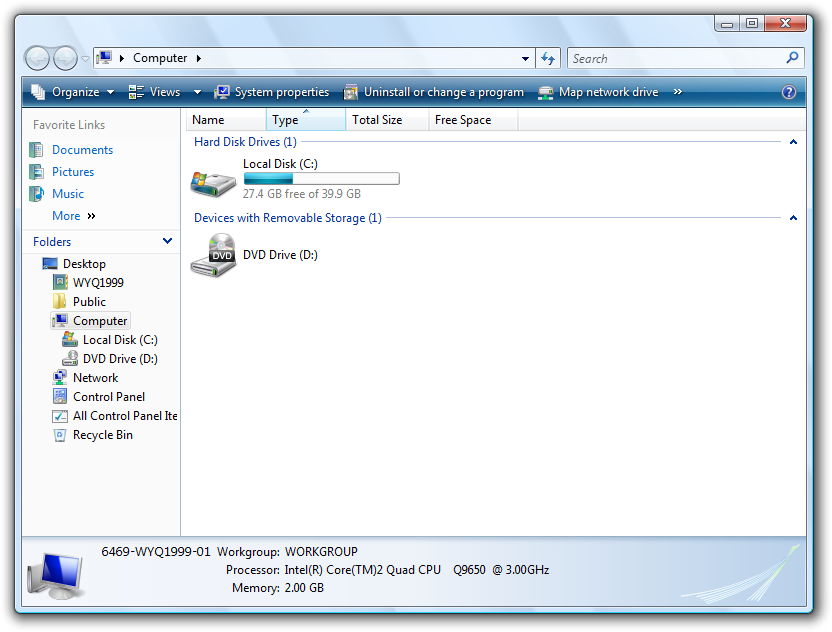Collapse the Hard Disk Drives group
This screenshot has width=832, height=632.
793,142
